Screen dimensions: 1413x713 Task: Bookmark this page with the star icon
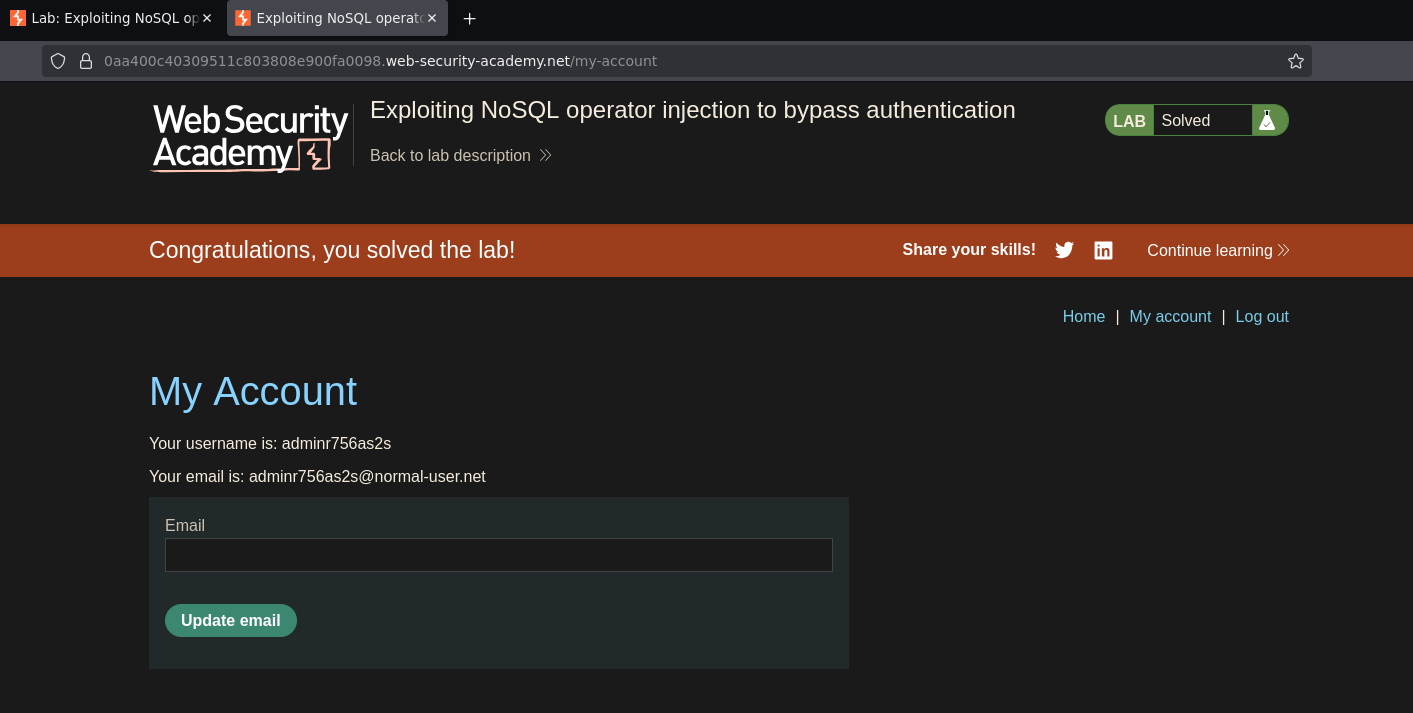coord(1296,61)
